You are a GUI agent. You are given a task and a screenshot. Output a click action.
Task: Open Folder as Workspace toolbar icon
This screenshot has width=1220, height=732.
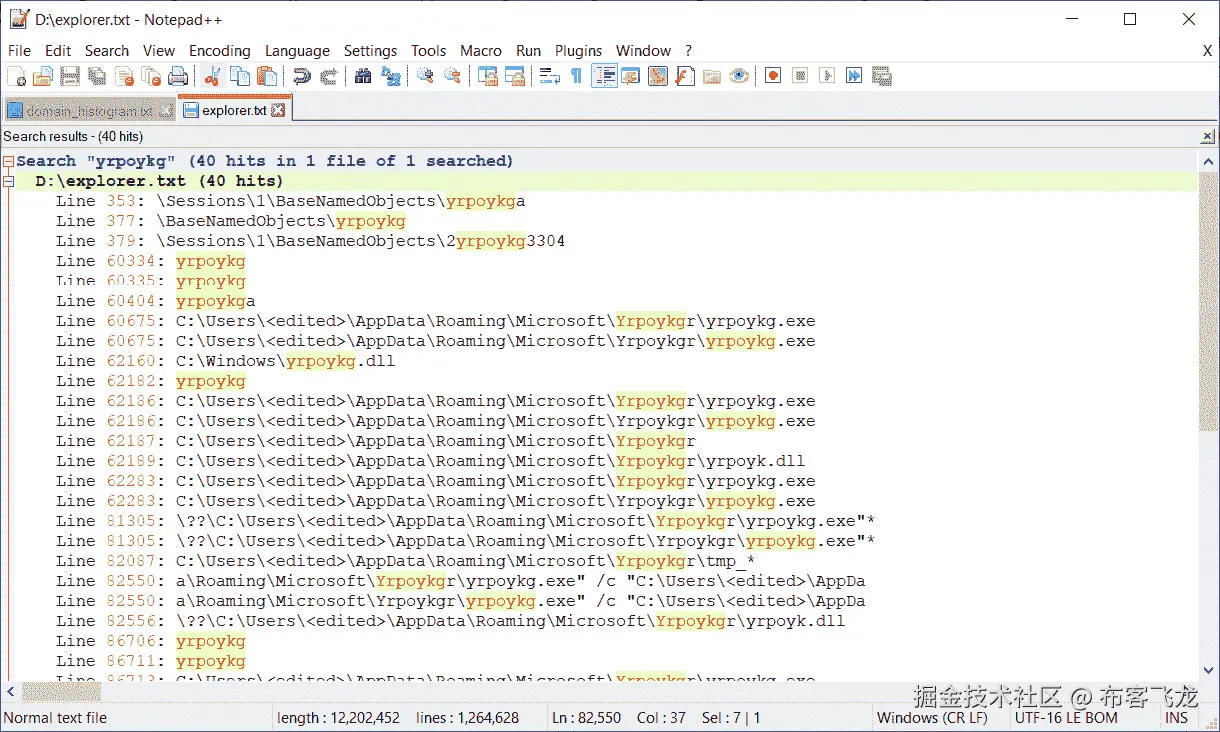click(712, 76)
